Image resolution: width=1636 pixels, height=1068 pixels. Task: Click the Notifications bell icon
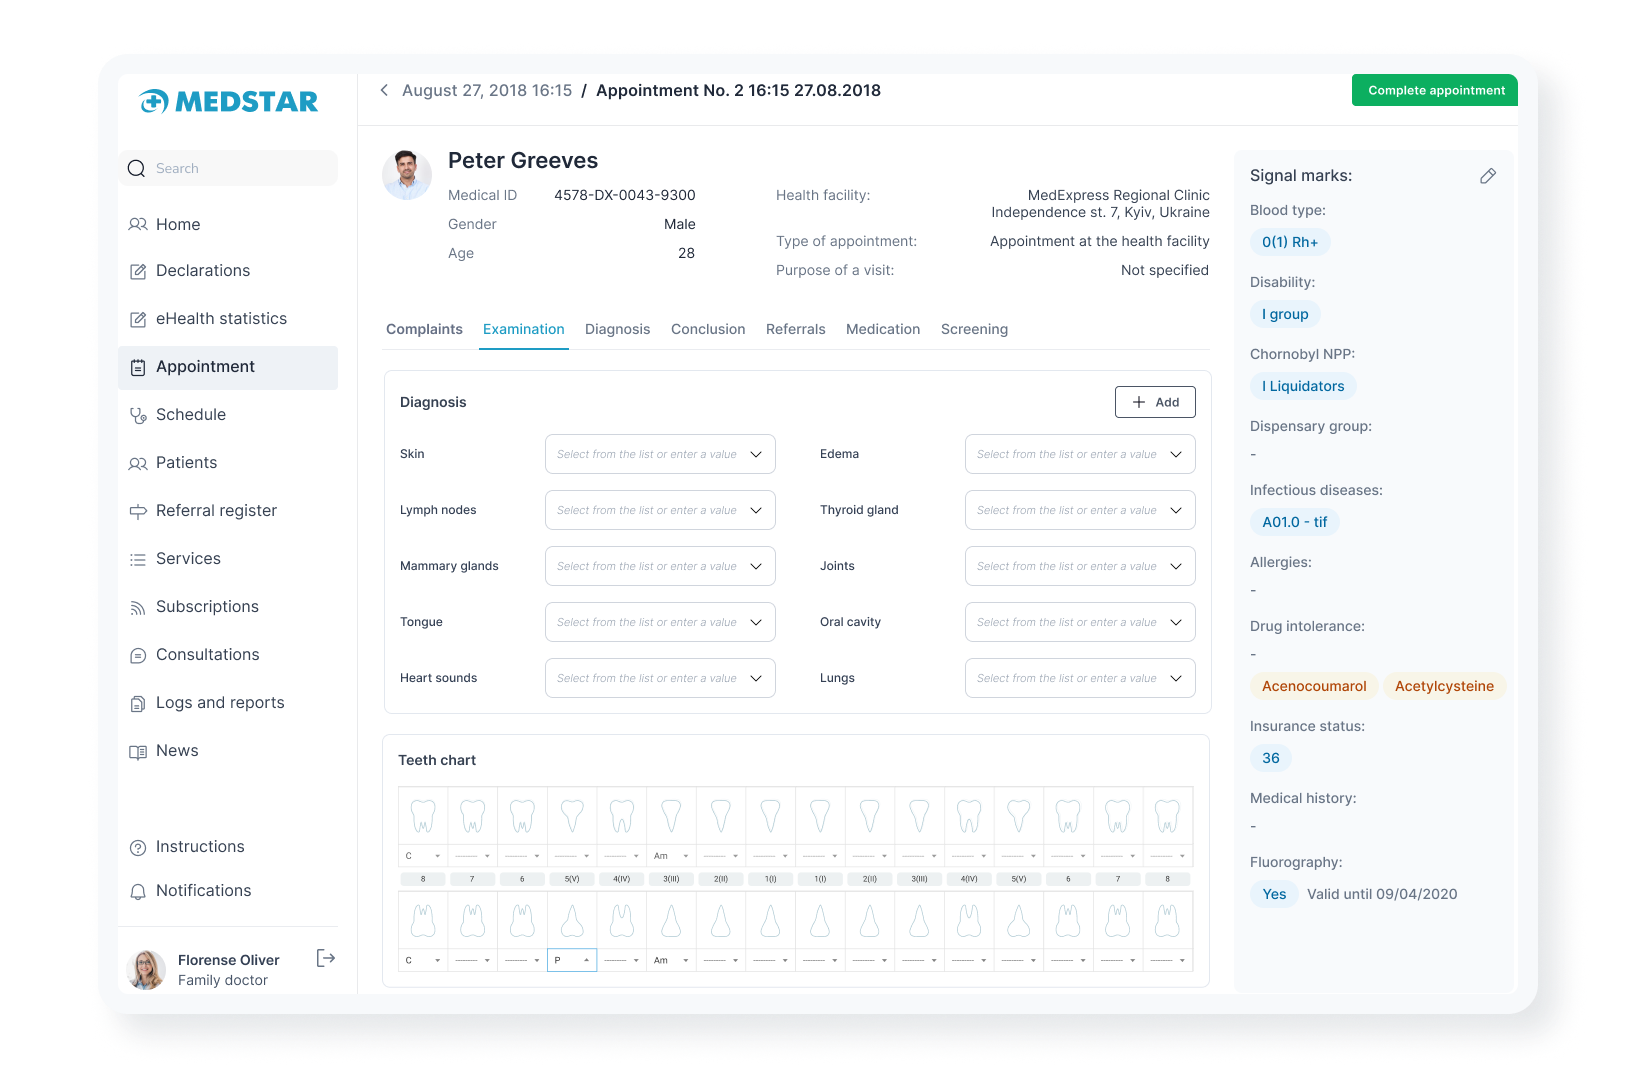138,891
